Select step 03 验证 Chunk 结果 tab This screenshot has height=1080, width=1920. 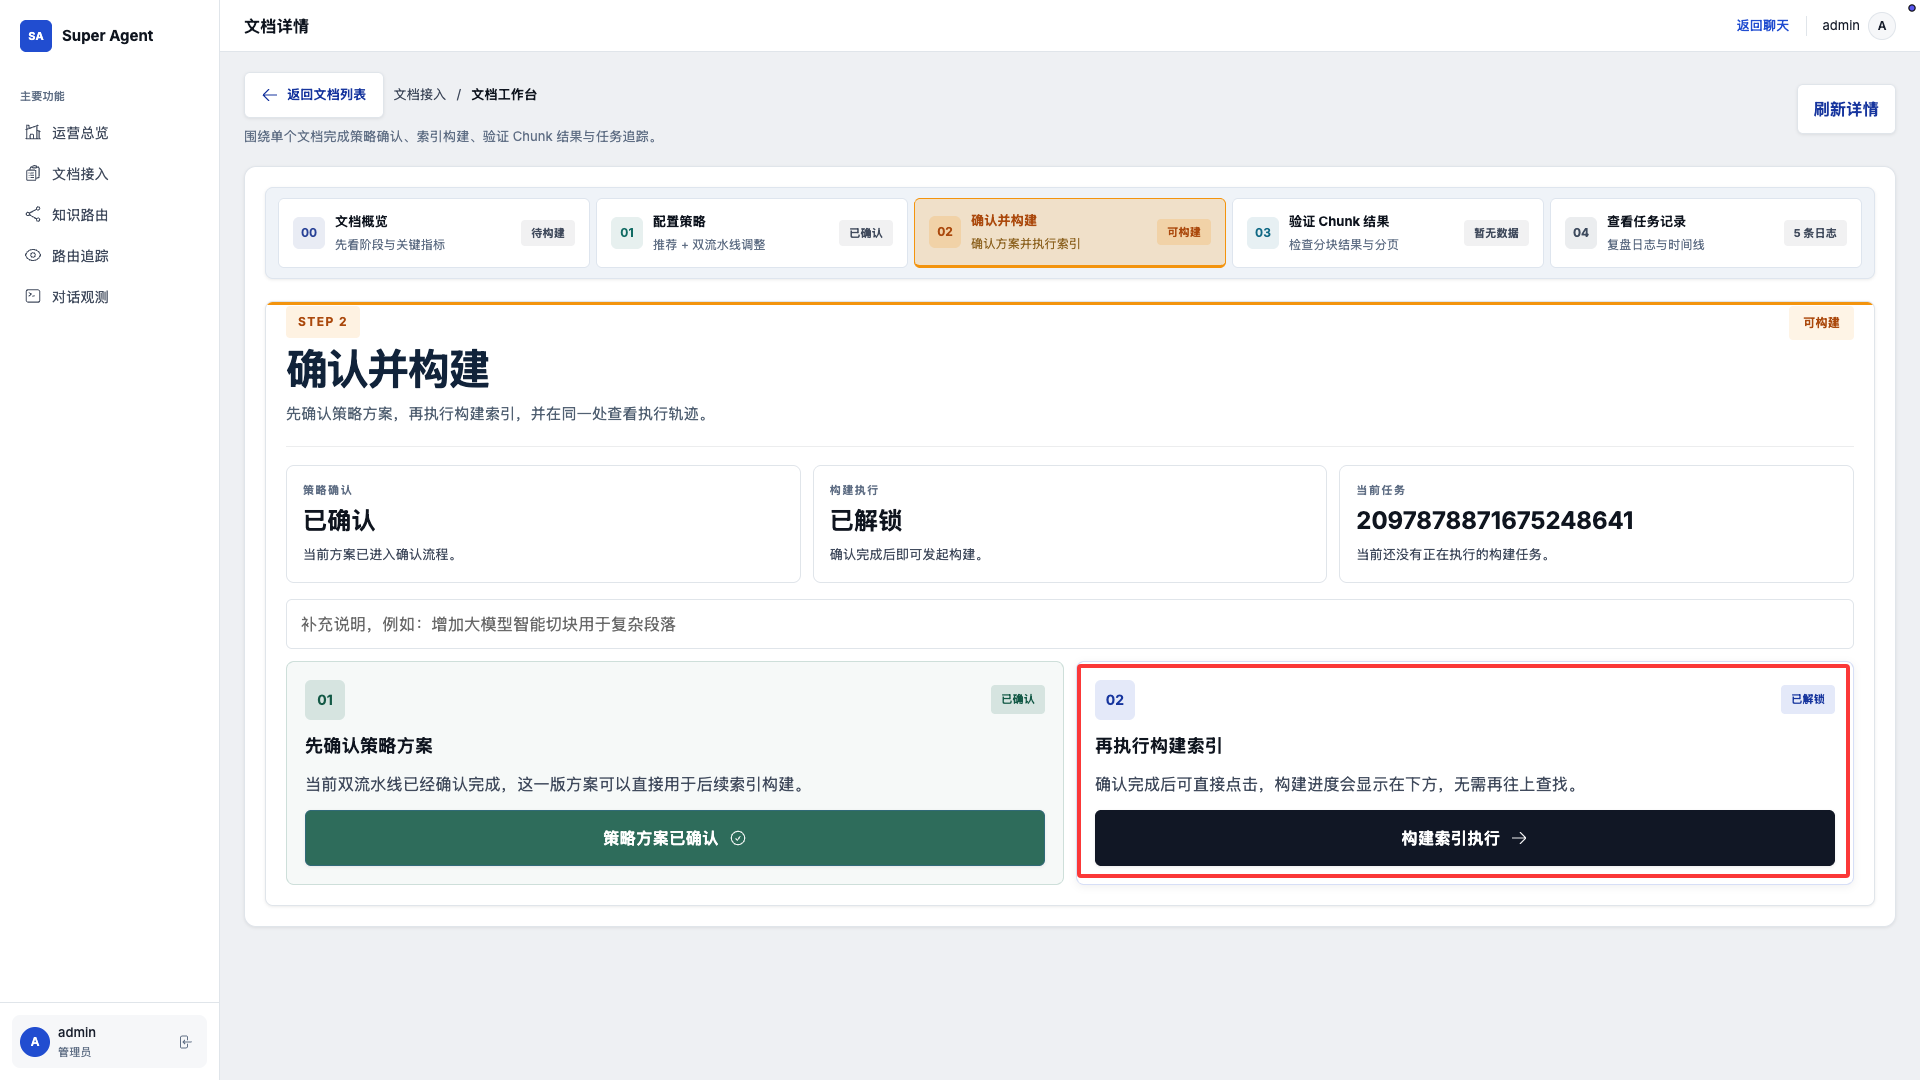coord(1387,233)
